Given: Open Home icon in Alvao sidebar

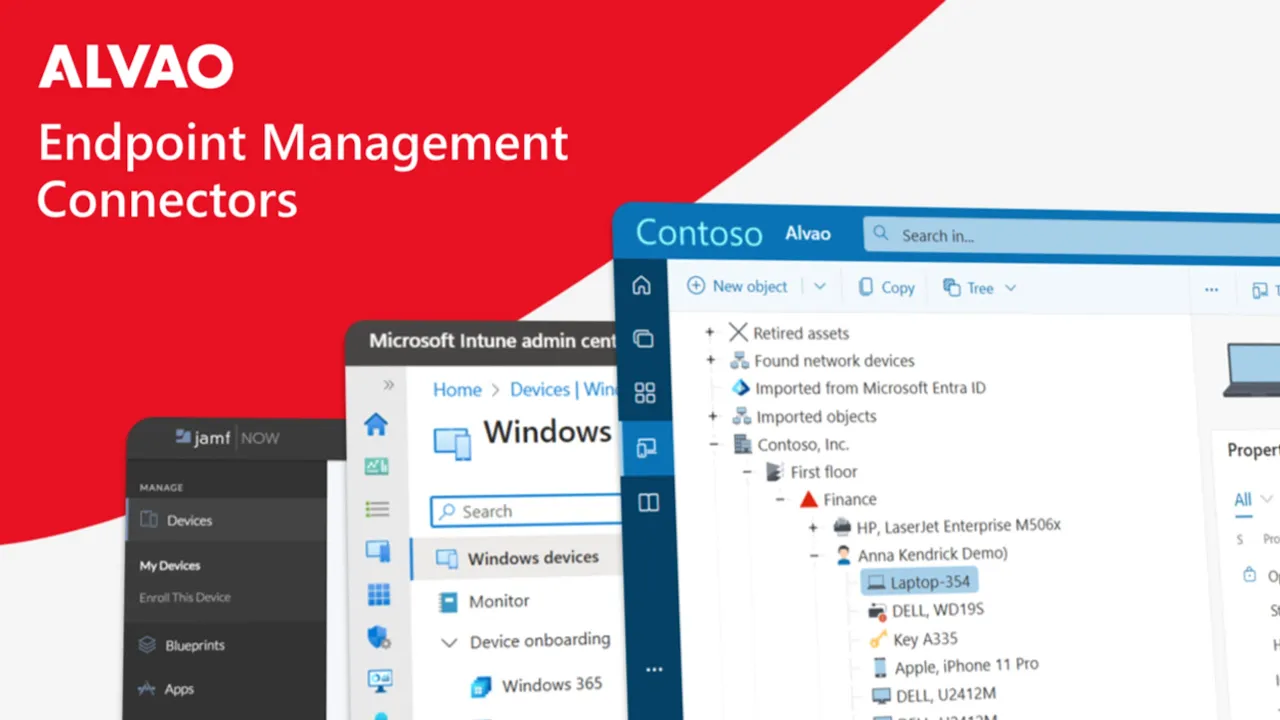Looking at the screenshot, I should 642,286.
